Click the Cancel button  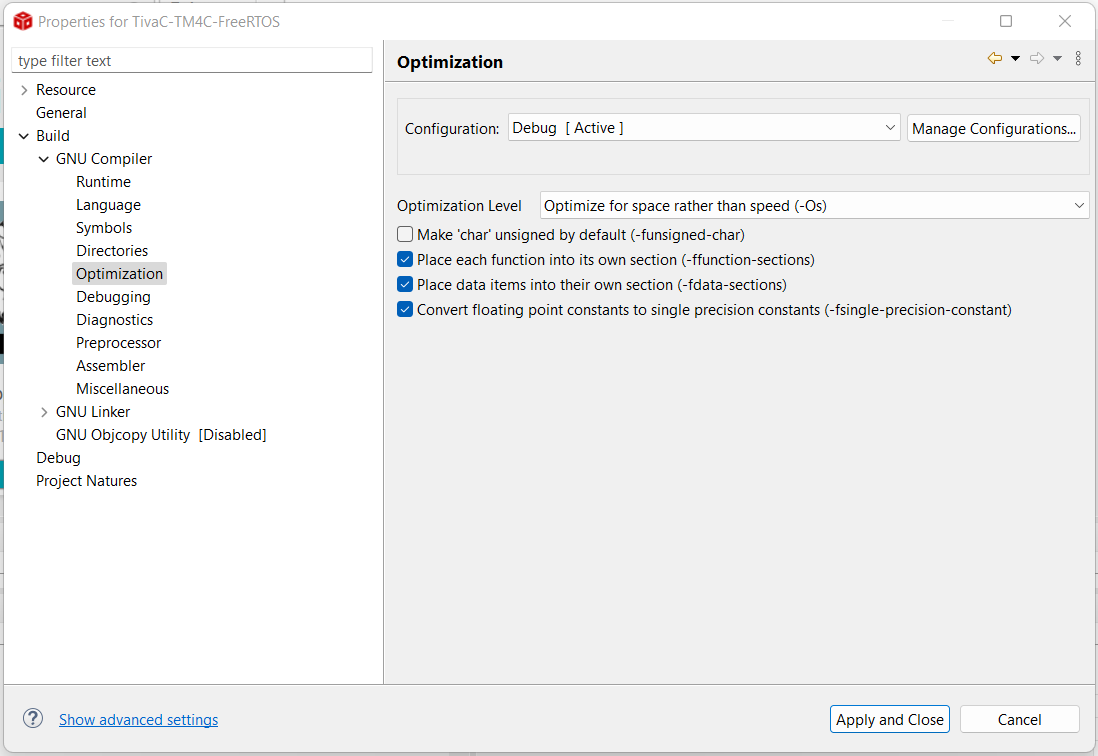pos(1019,719)
